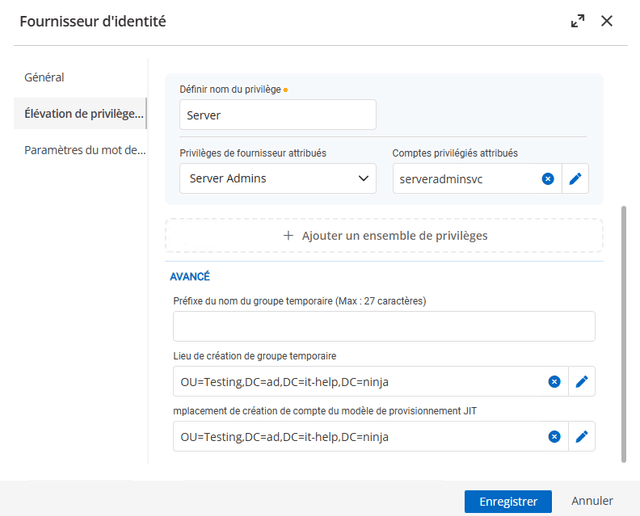The height and width of the screenshot is (516, 640).
Task: Clear the temporary group creation location
Action: pos(554,382)
